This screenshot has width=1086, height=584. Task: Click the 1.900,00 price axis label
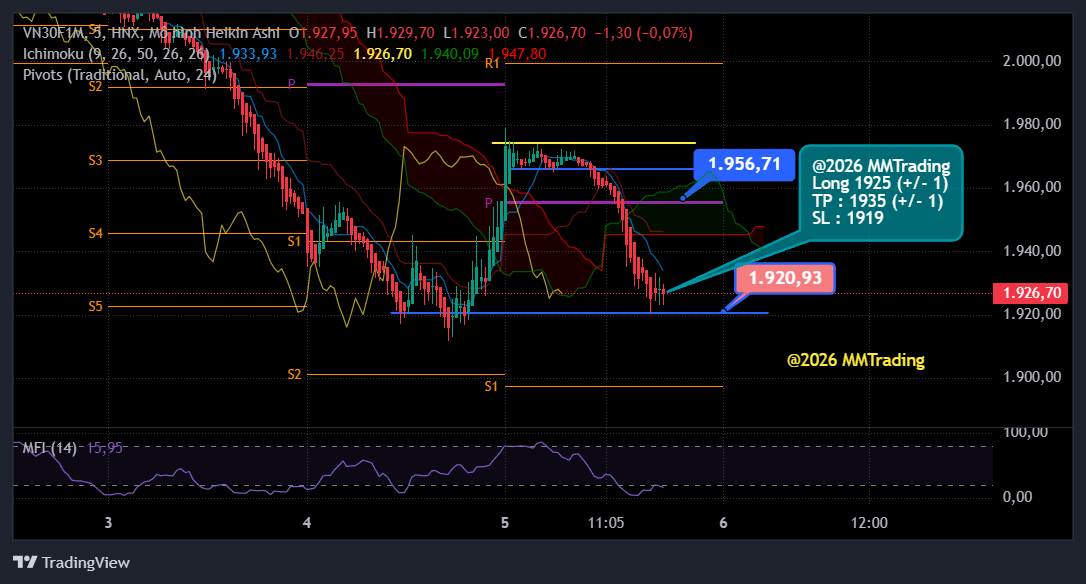click(x=1032, y=377)
